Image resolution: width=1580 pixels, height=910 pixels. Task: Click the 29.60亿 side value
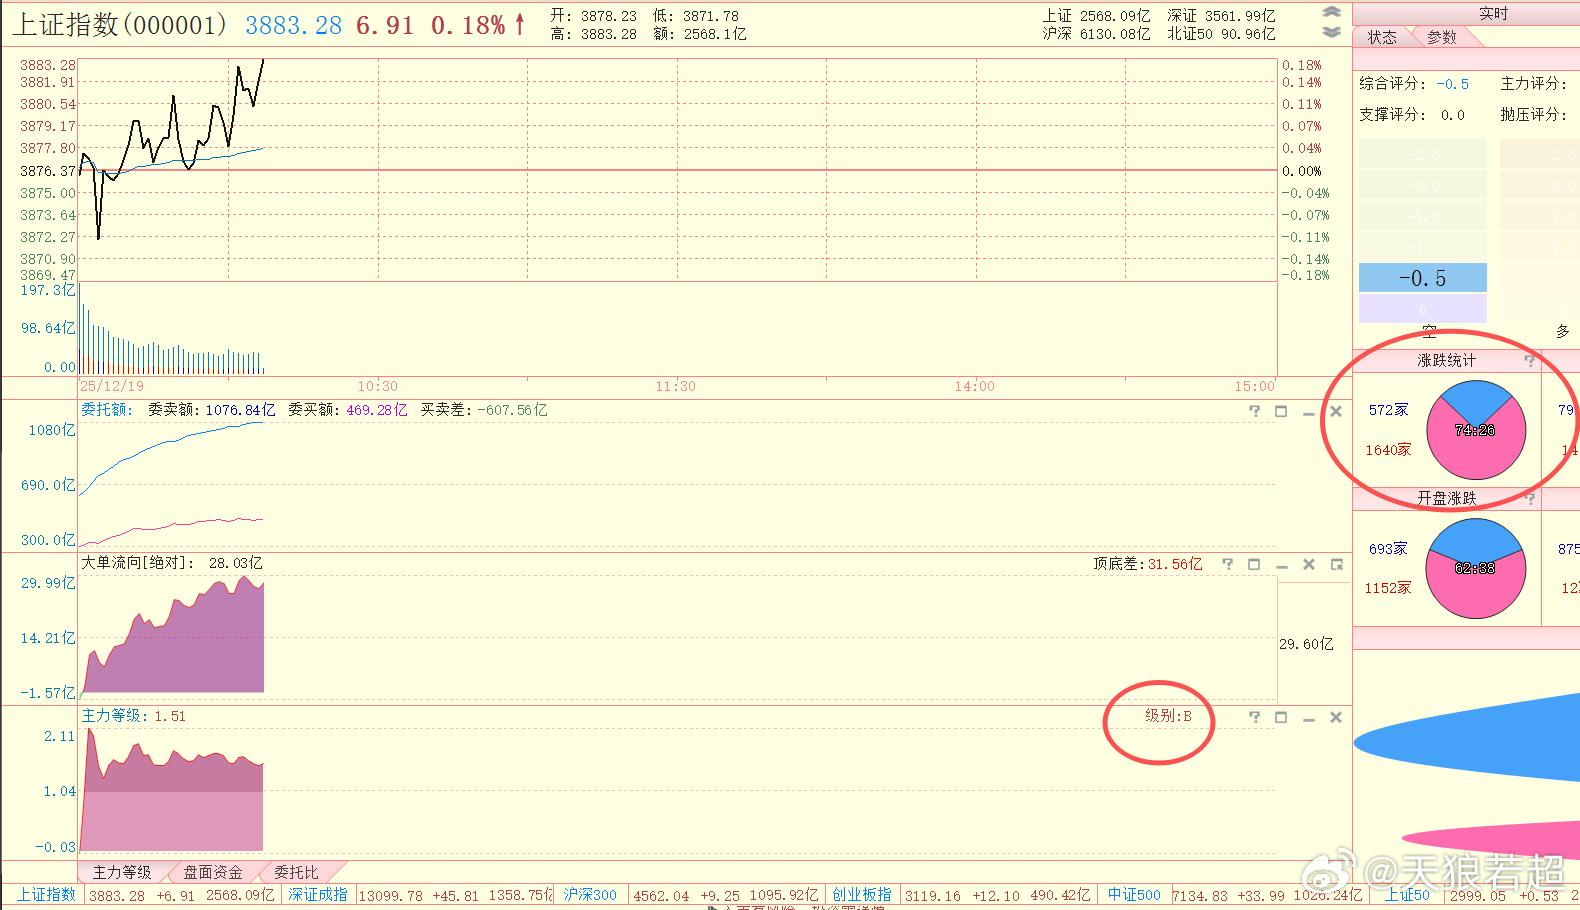pyautogui.click(x=1306, y=644)
